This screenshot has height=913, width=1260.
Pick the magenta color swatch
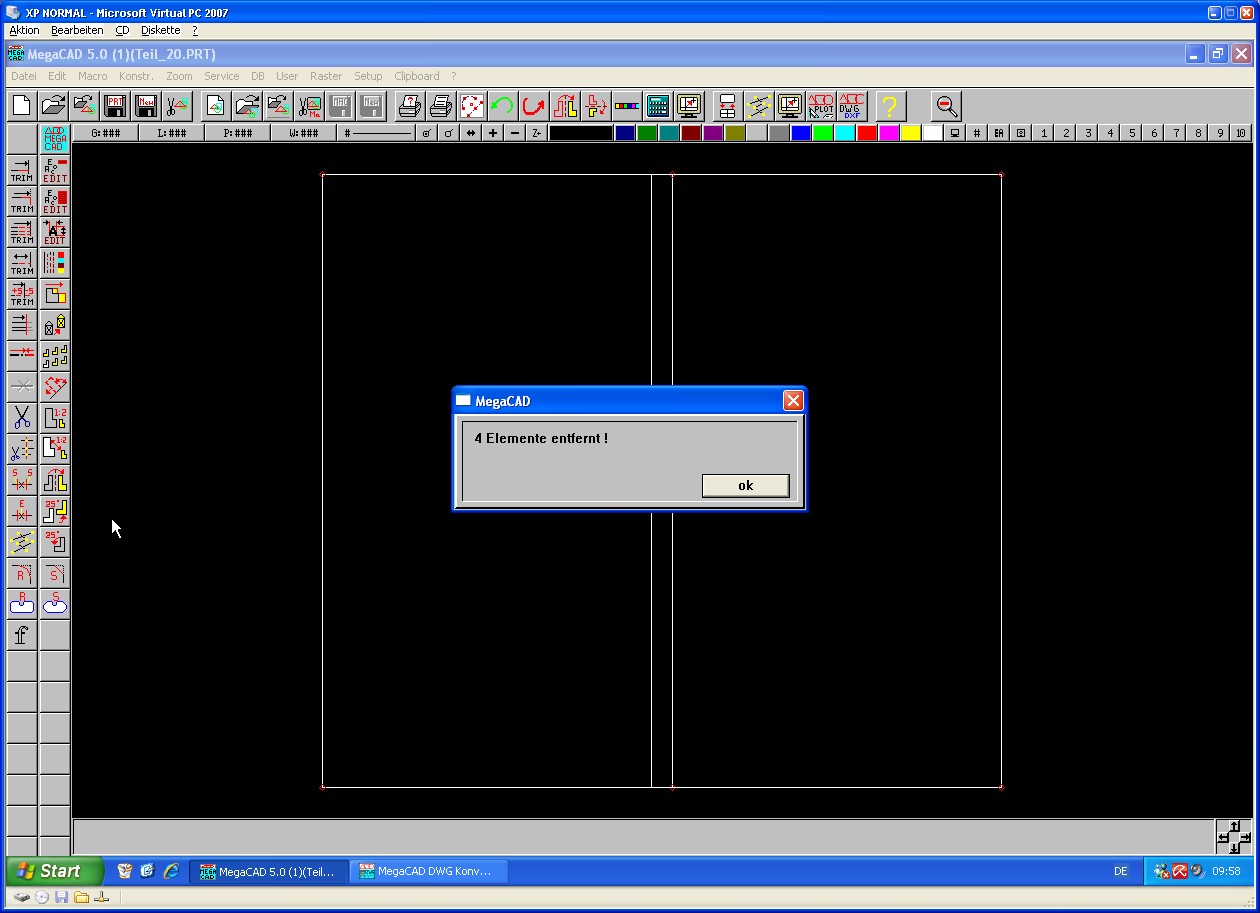click(x=889, y=133)
